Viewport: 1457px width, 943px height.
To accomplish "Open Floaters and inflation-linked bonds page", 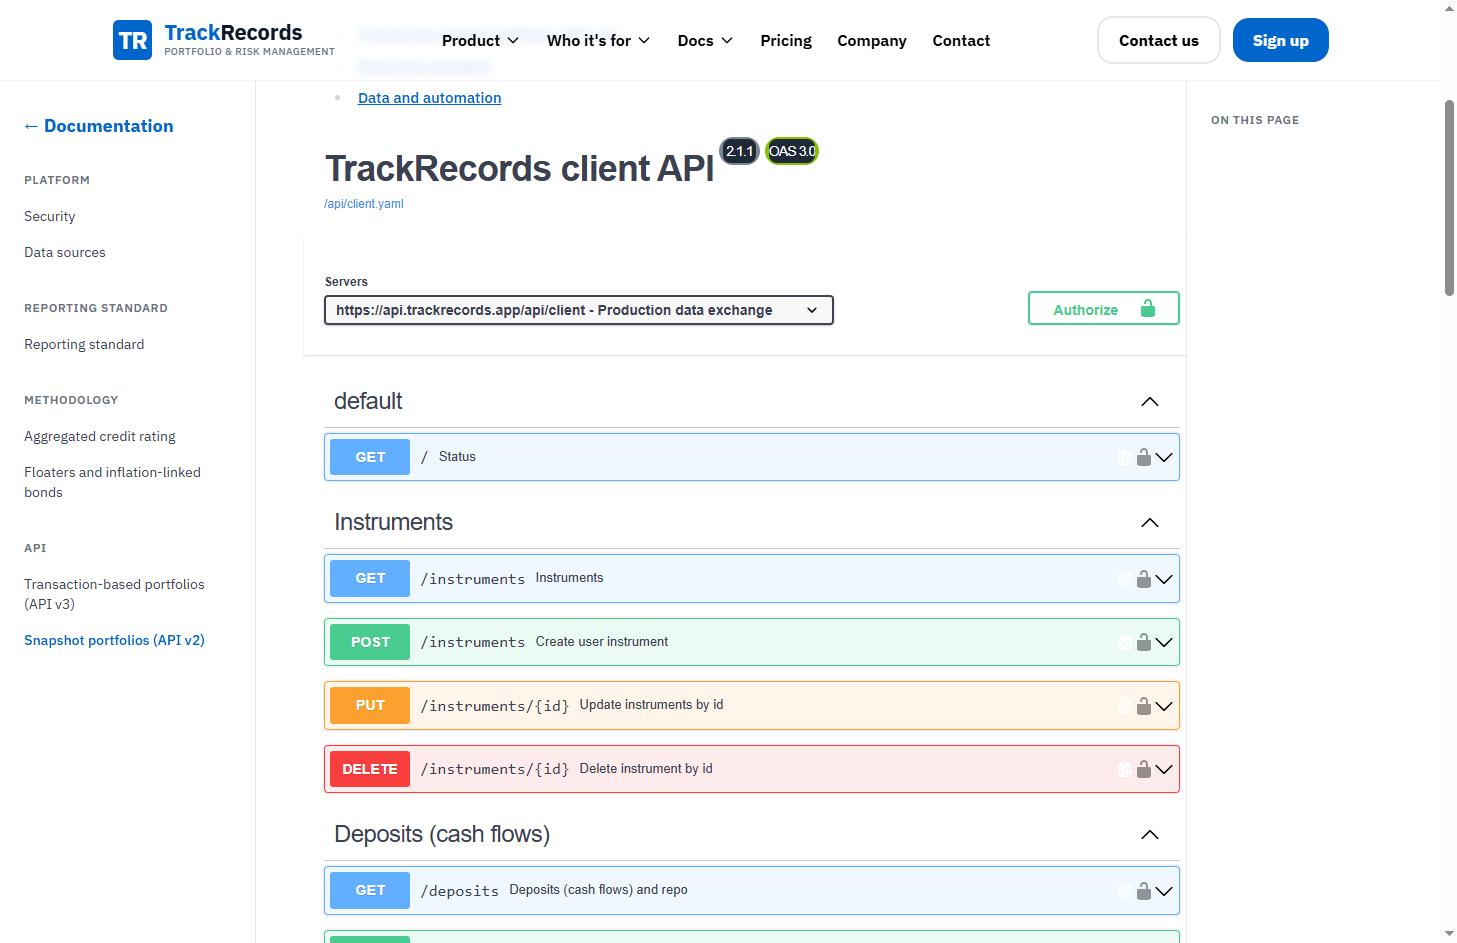I will pyautogui.click(x=112, y=482).
